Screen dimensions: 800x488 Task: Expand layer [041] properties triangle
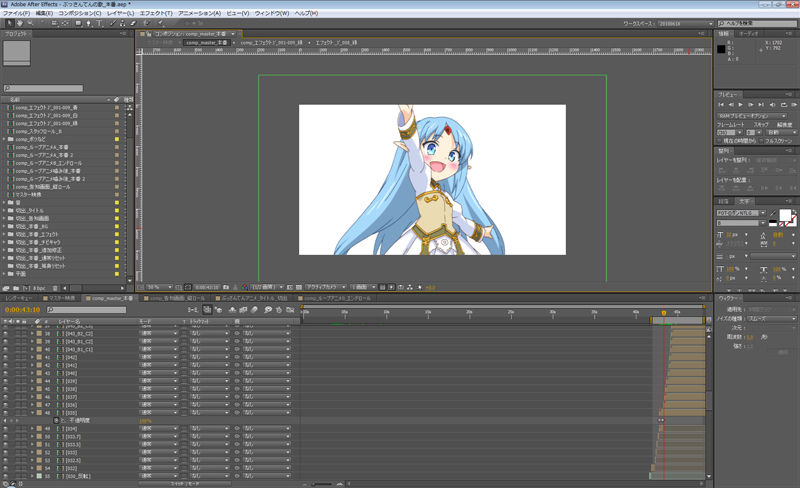31,366
